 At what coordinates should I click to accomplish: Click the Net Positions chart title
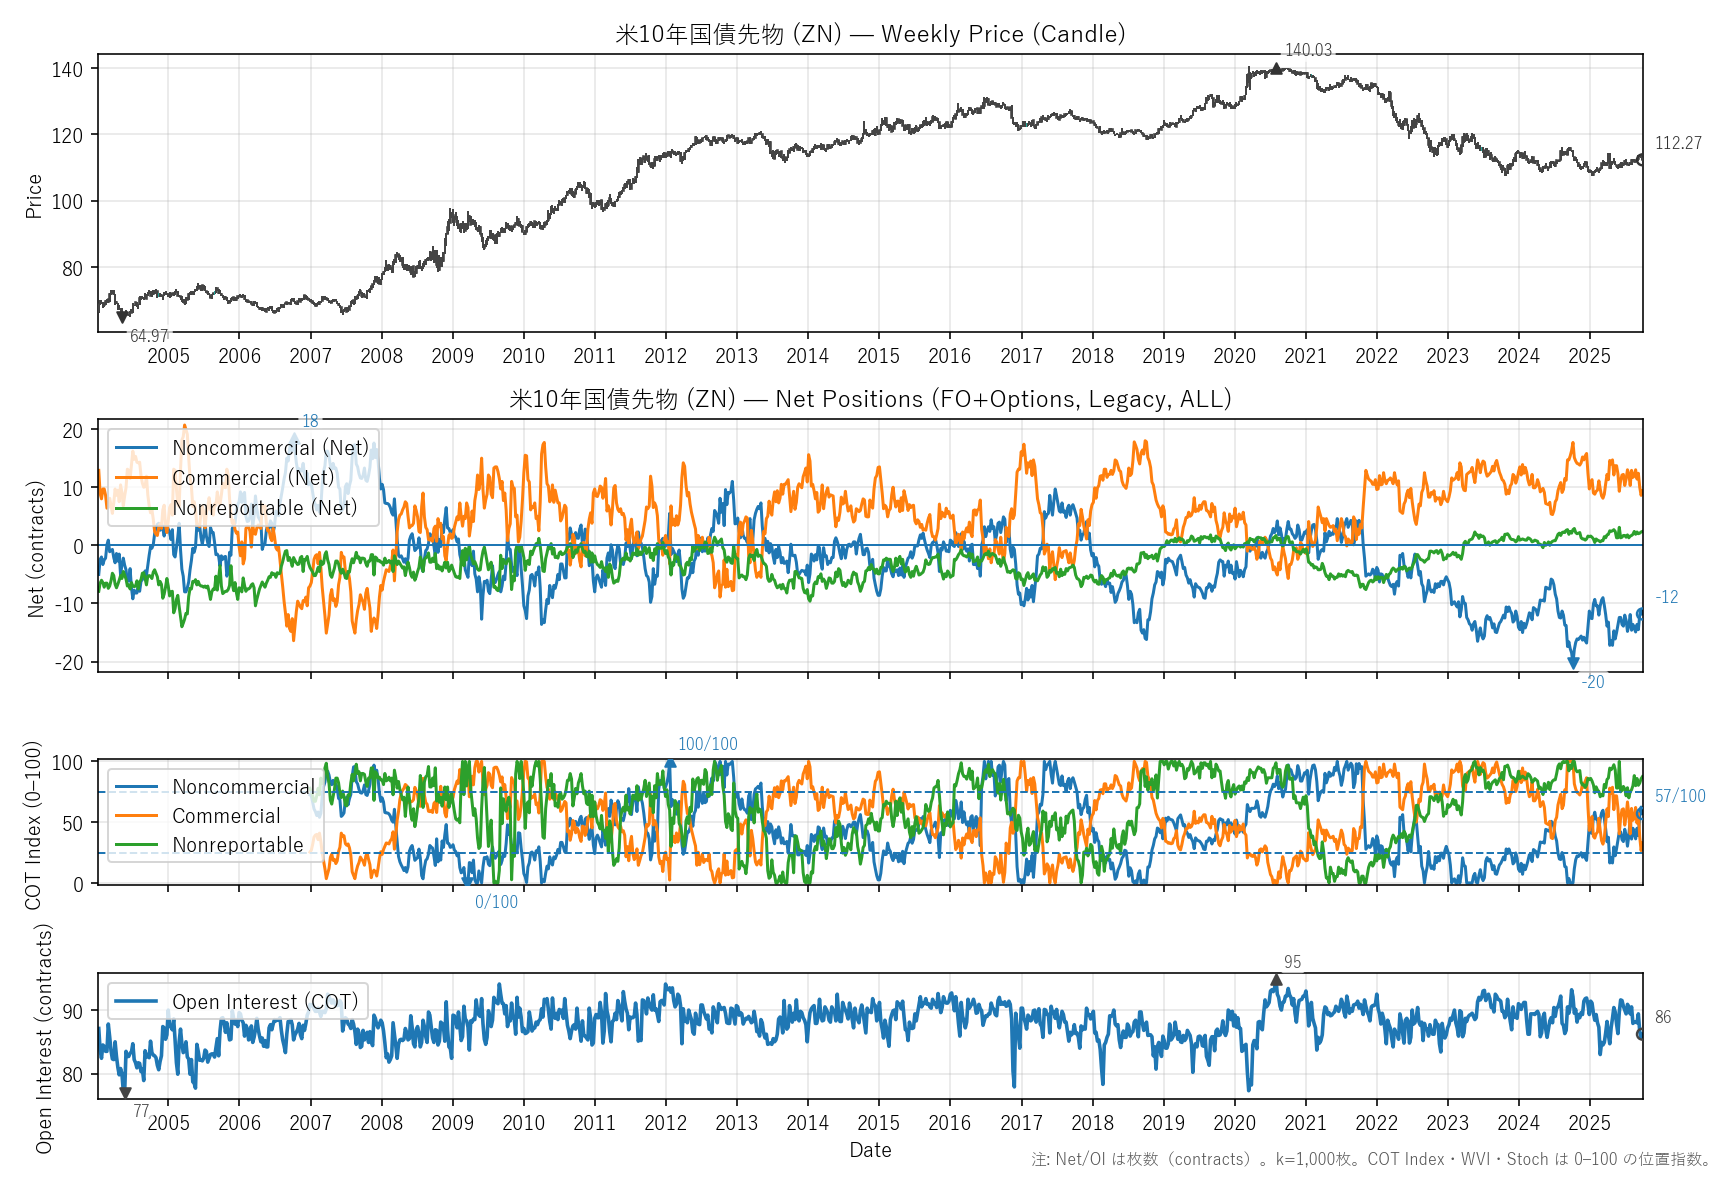[870, 399]
